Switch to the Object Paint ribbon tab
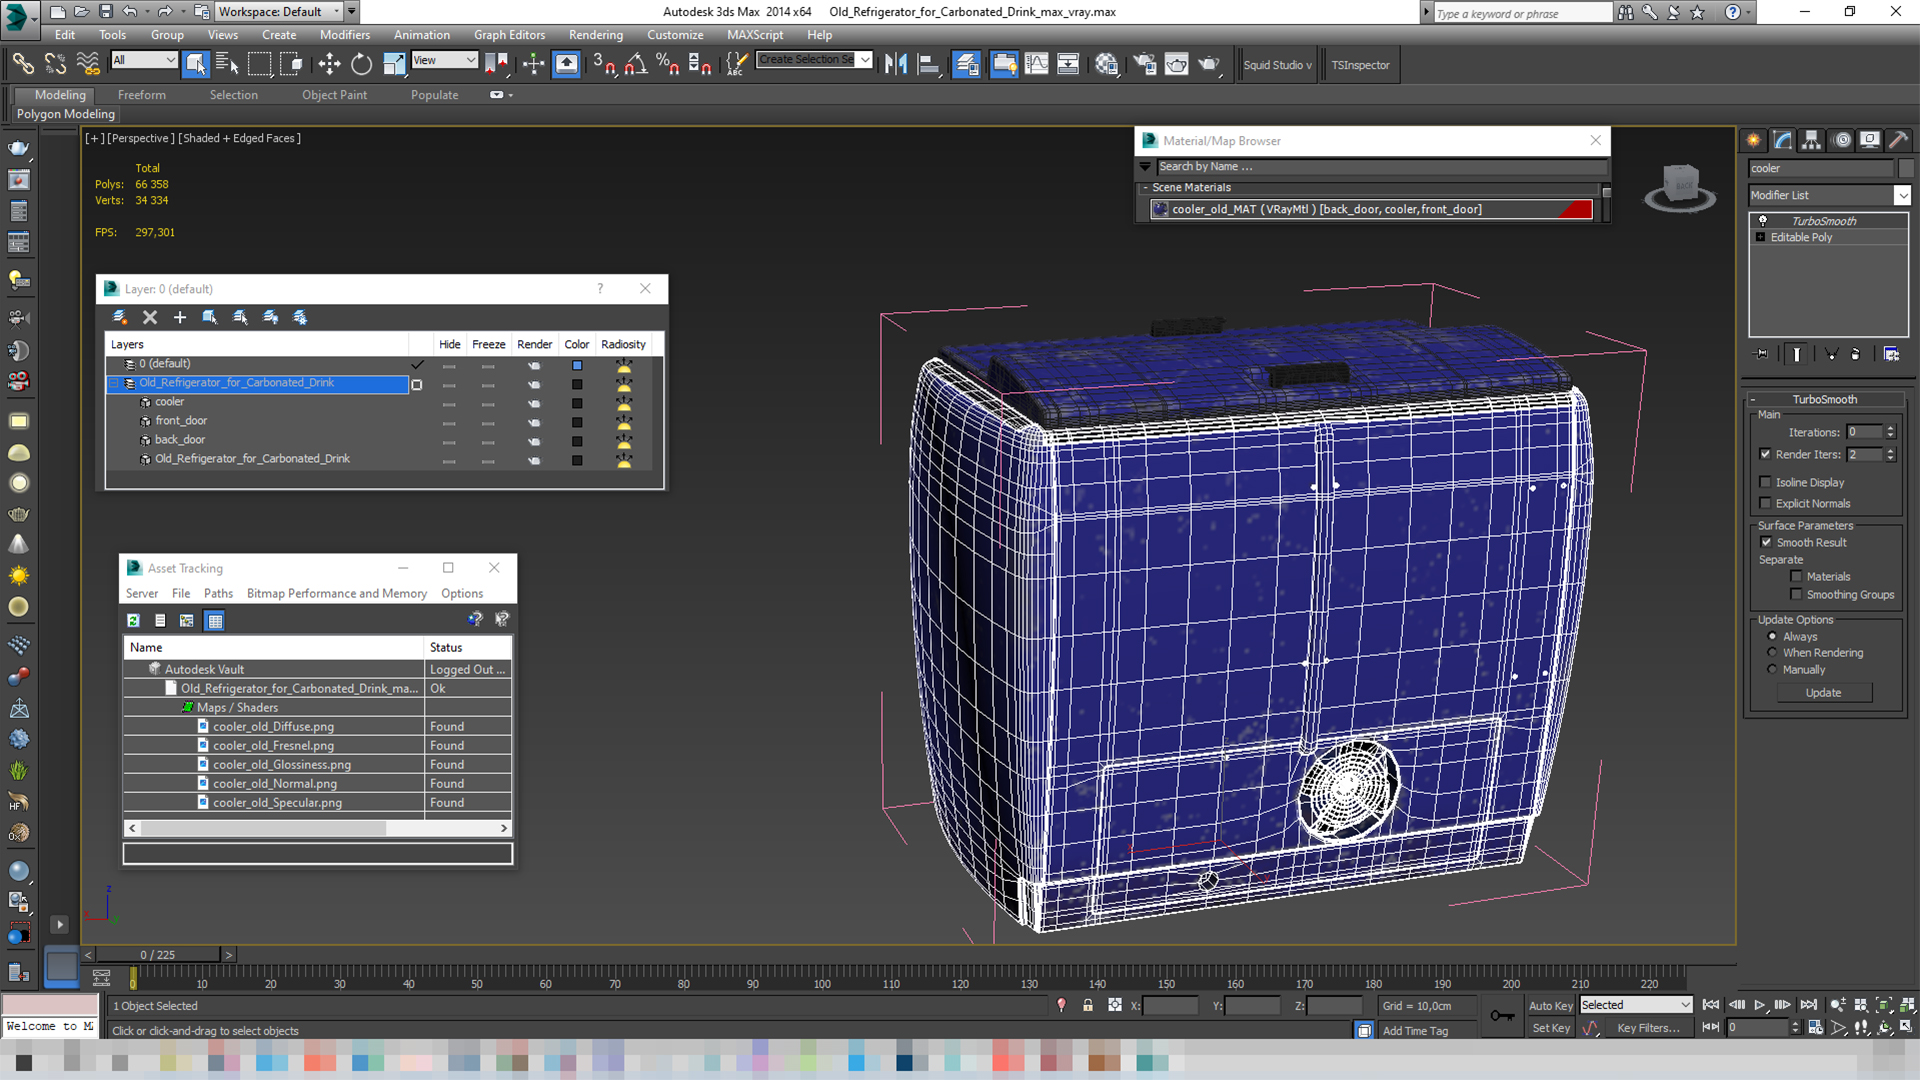 pyautogui.click(x=334, y=95)
